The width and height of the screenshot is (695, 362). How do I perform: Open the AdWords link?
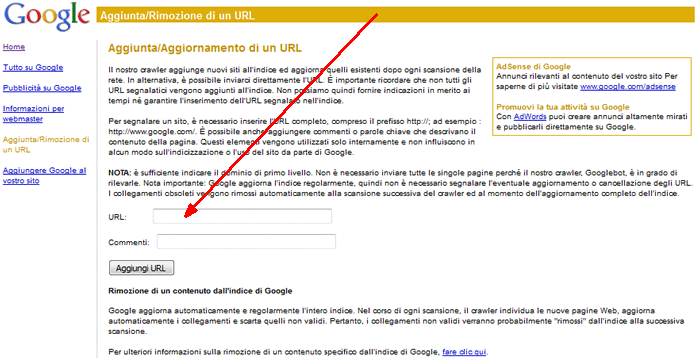coord(530,117)
